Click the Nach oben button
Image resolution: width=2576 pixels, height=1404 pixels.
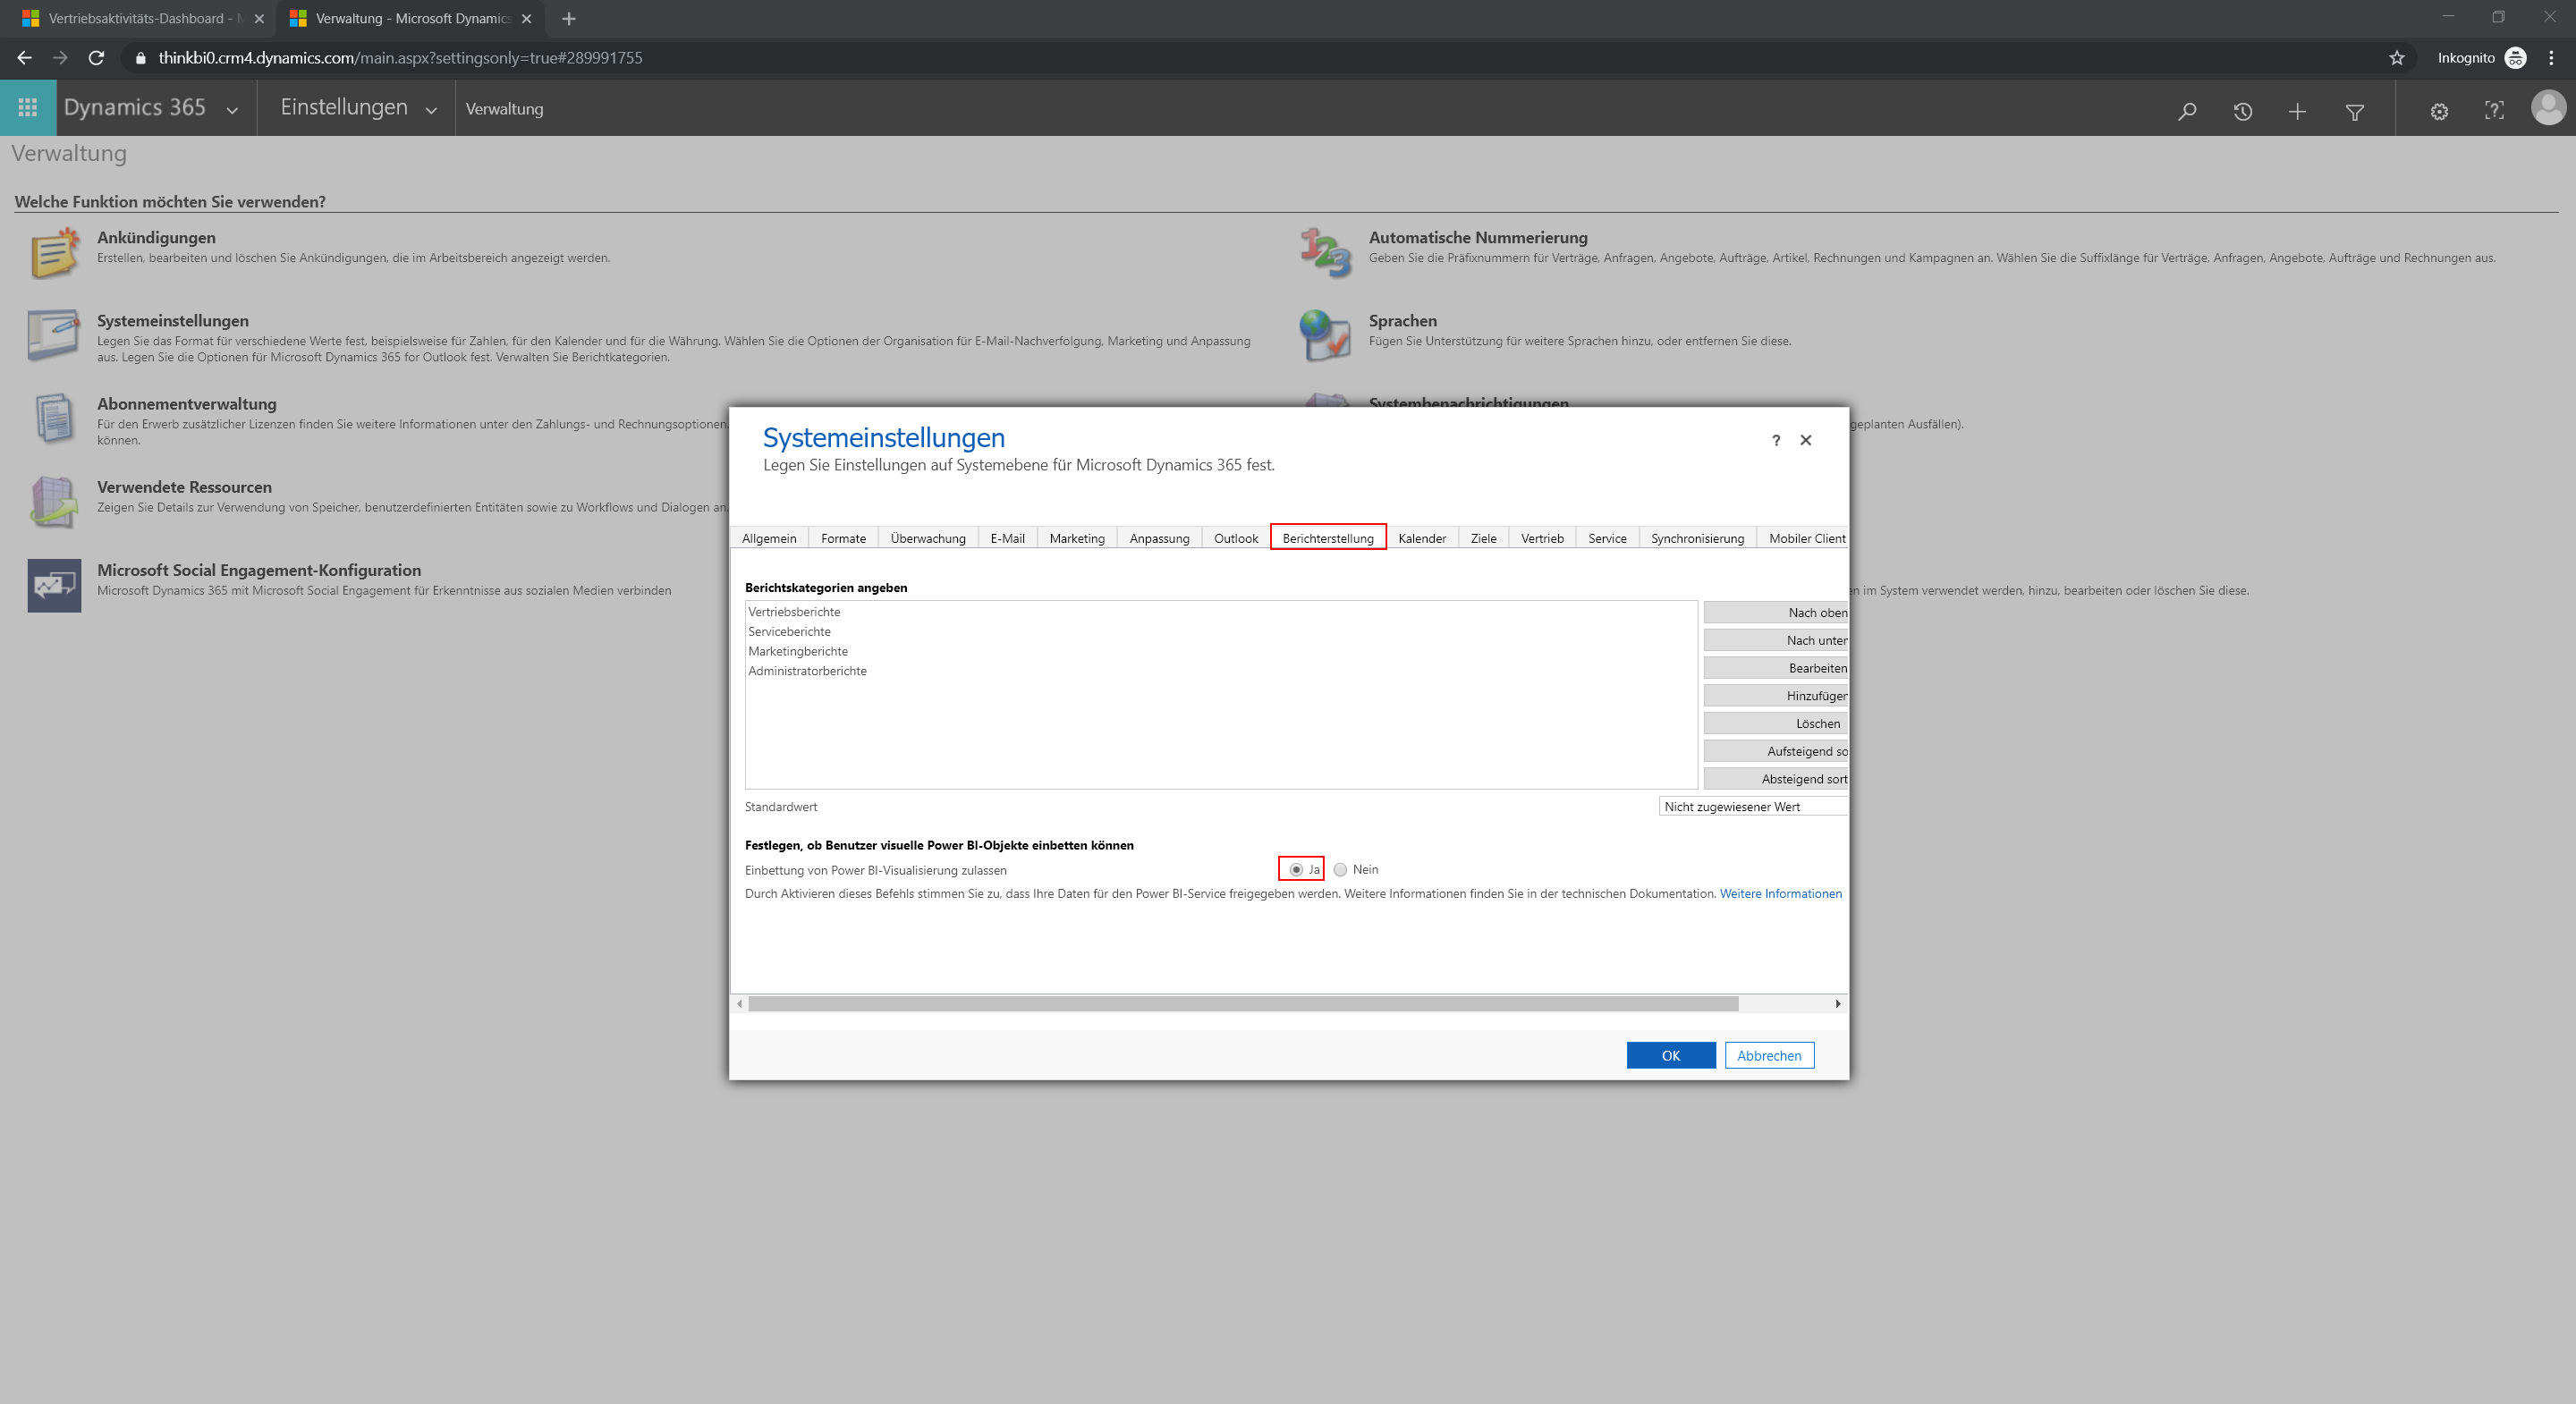coord(1776,613)
